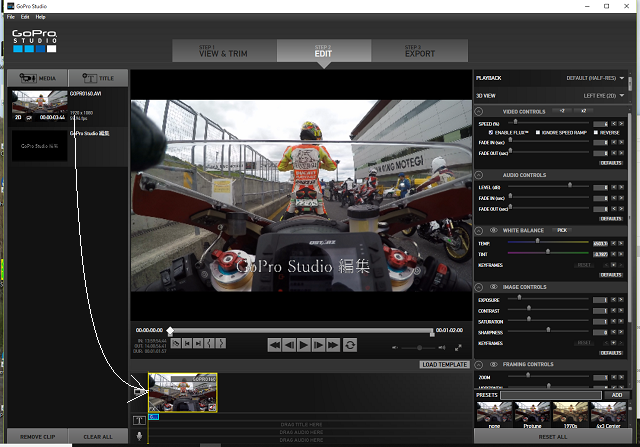Screen dimensions: 640x447
Task: Collapse the Video Controls section
Action: pos(479,111)
